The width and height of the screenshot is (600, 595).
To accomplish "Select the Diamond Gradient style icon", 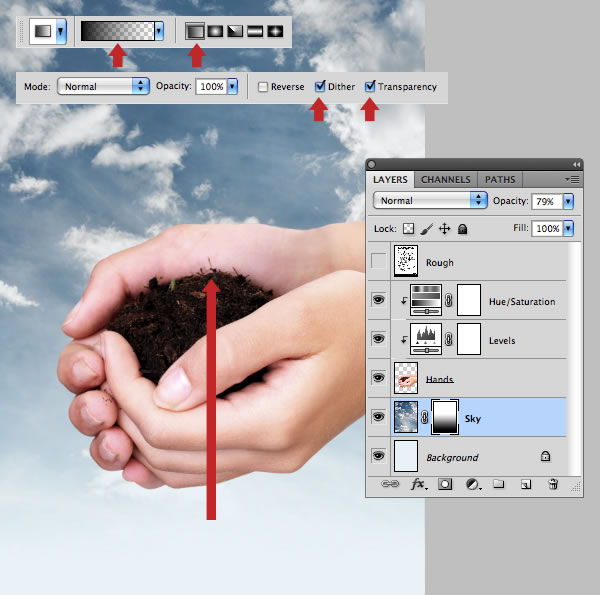I will coord(275,31).
